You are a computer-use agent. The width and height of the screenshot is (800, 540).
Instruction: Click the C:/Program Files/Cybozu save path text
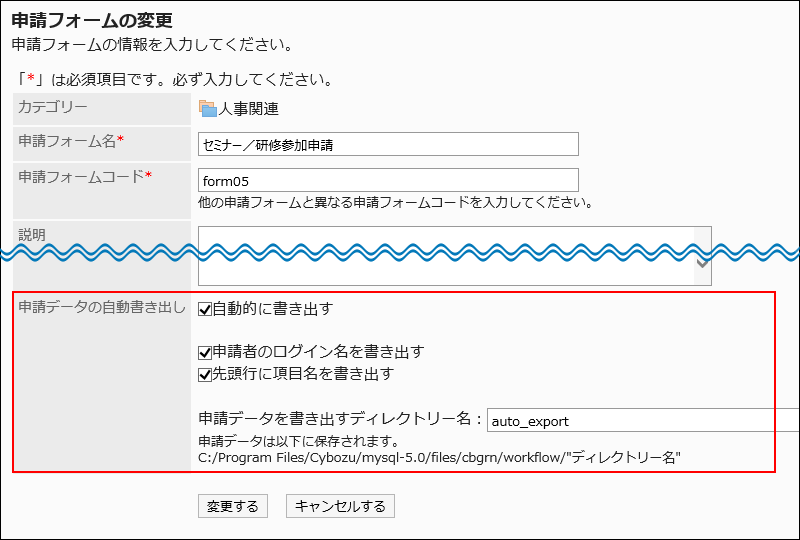(x=439, y=457)
